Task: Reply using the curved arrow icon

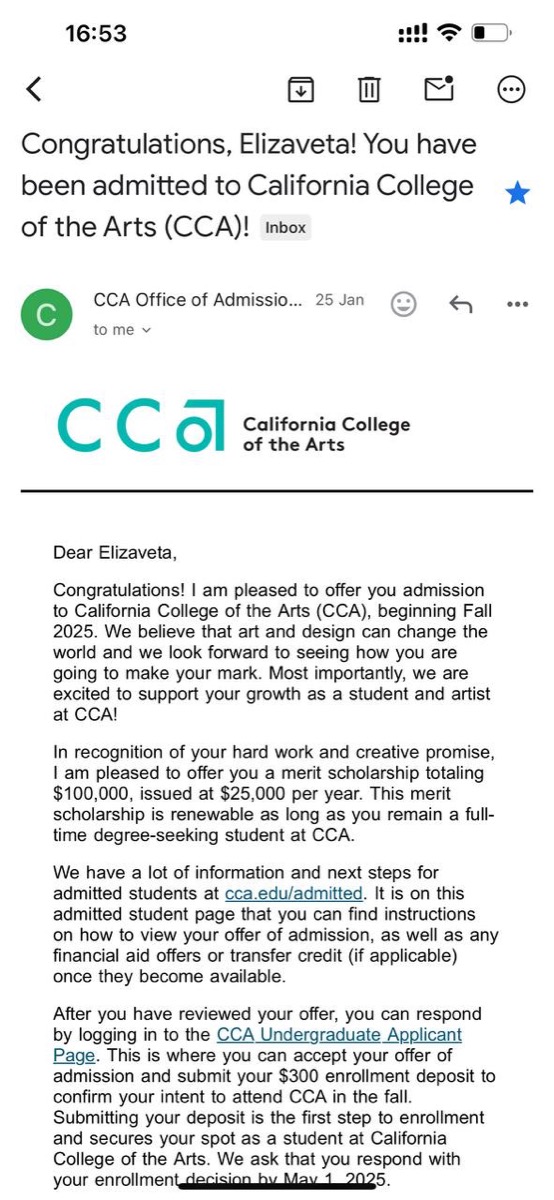Action: point(460,304)
